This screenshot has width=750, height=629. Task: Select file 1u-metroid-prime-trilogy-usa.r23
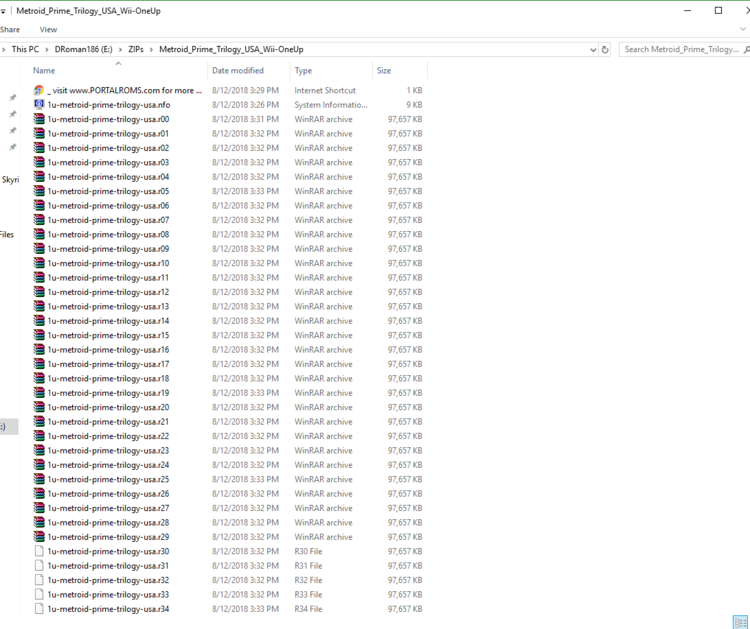pyautogui.click(x=108, y=451)
